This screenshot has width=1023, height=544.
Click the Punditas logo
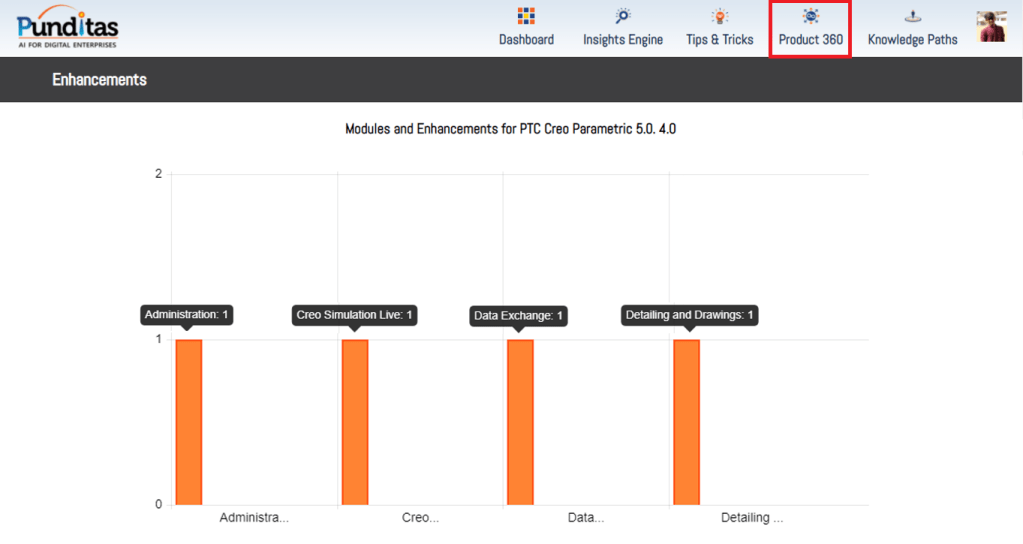(67, 27)
